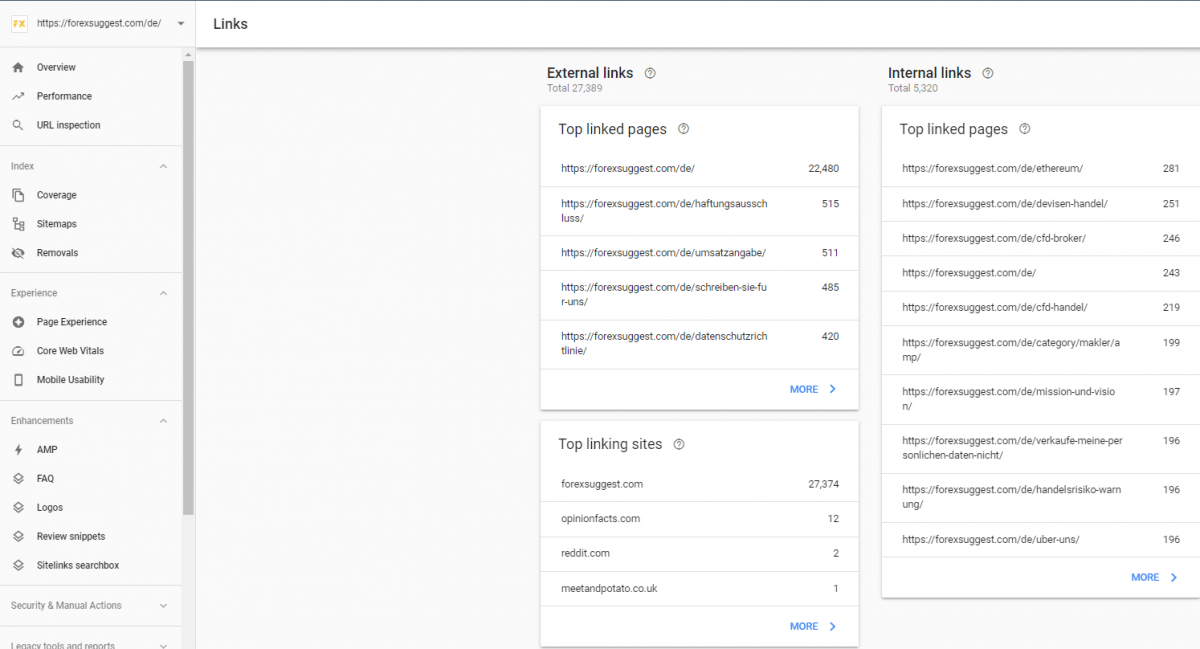Image resolution: width=1200 pixels, height=649 pixels.
Task: Click MORE under external Top linked pages
Action: coord(813,389)
